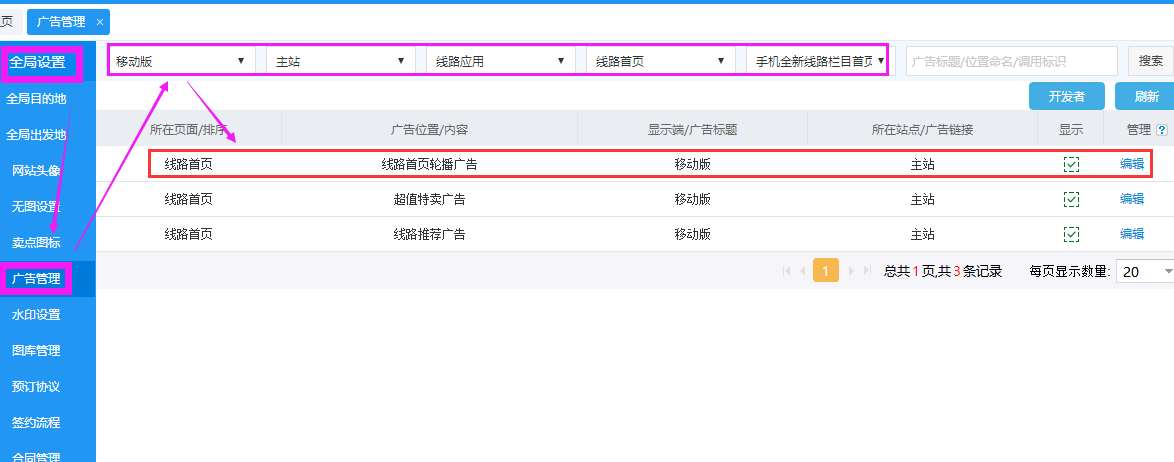This screenshot has height=462, width=1174.
Task: Open the 线路应用 dropdown
Action: (x=501, y=61)
